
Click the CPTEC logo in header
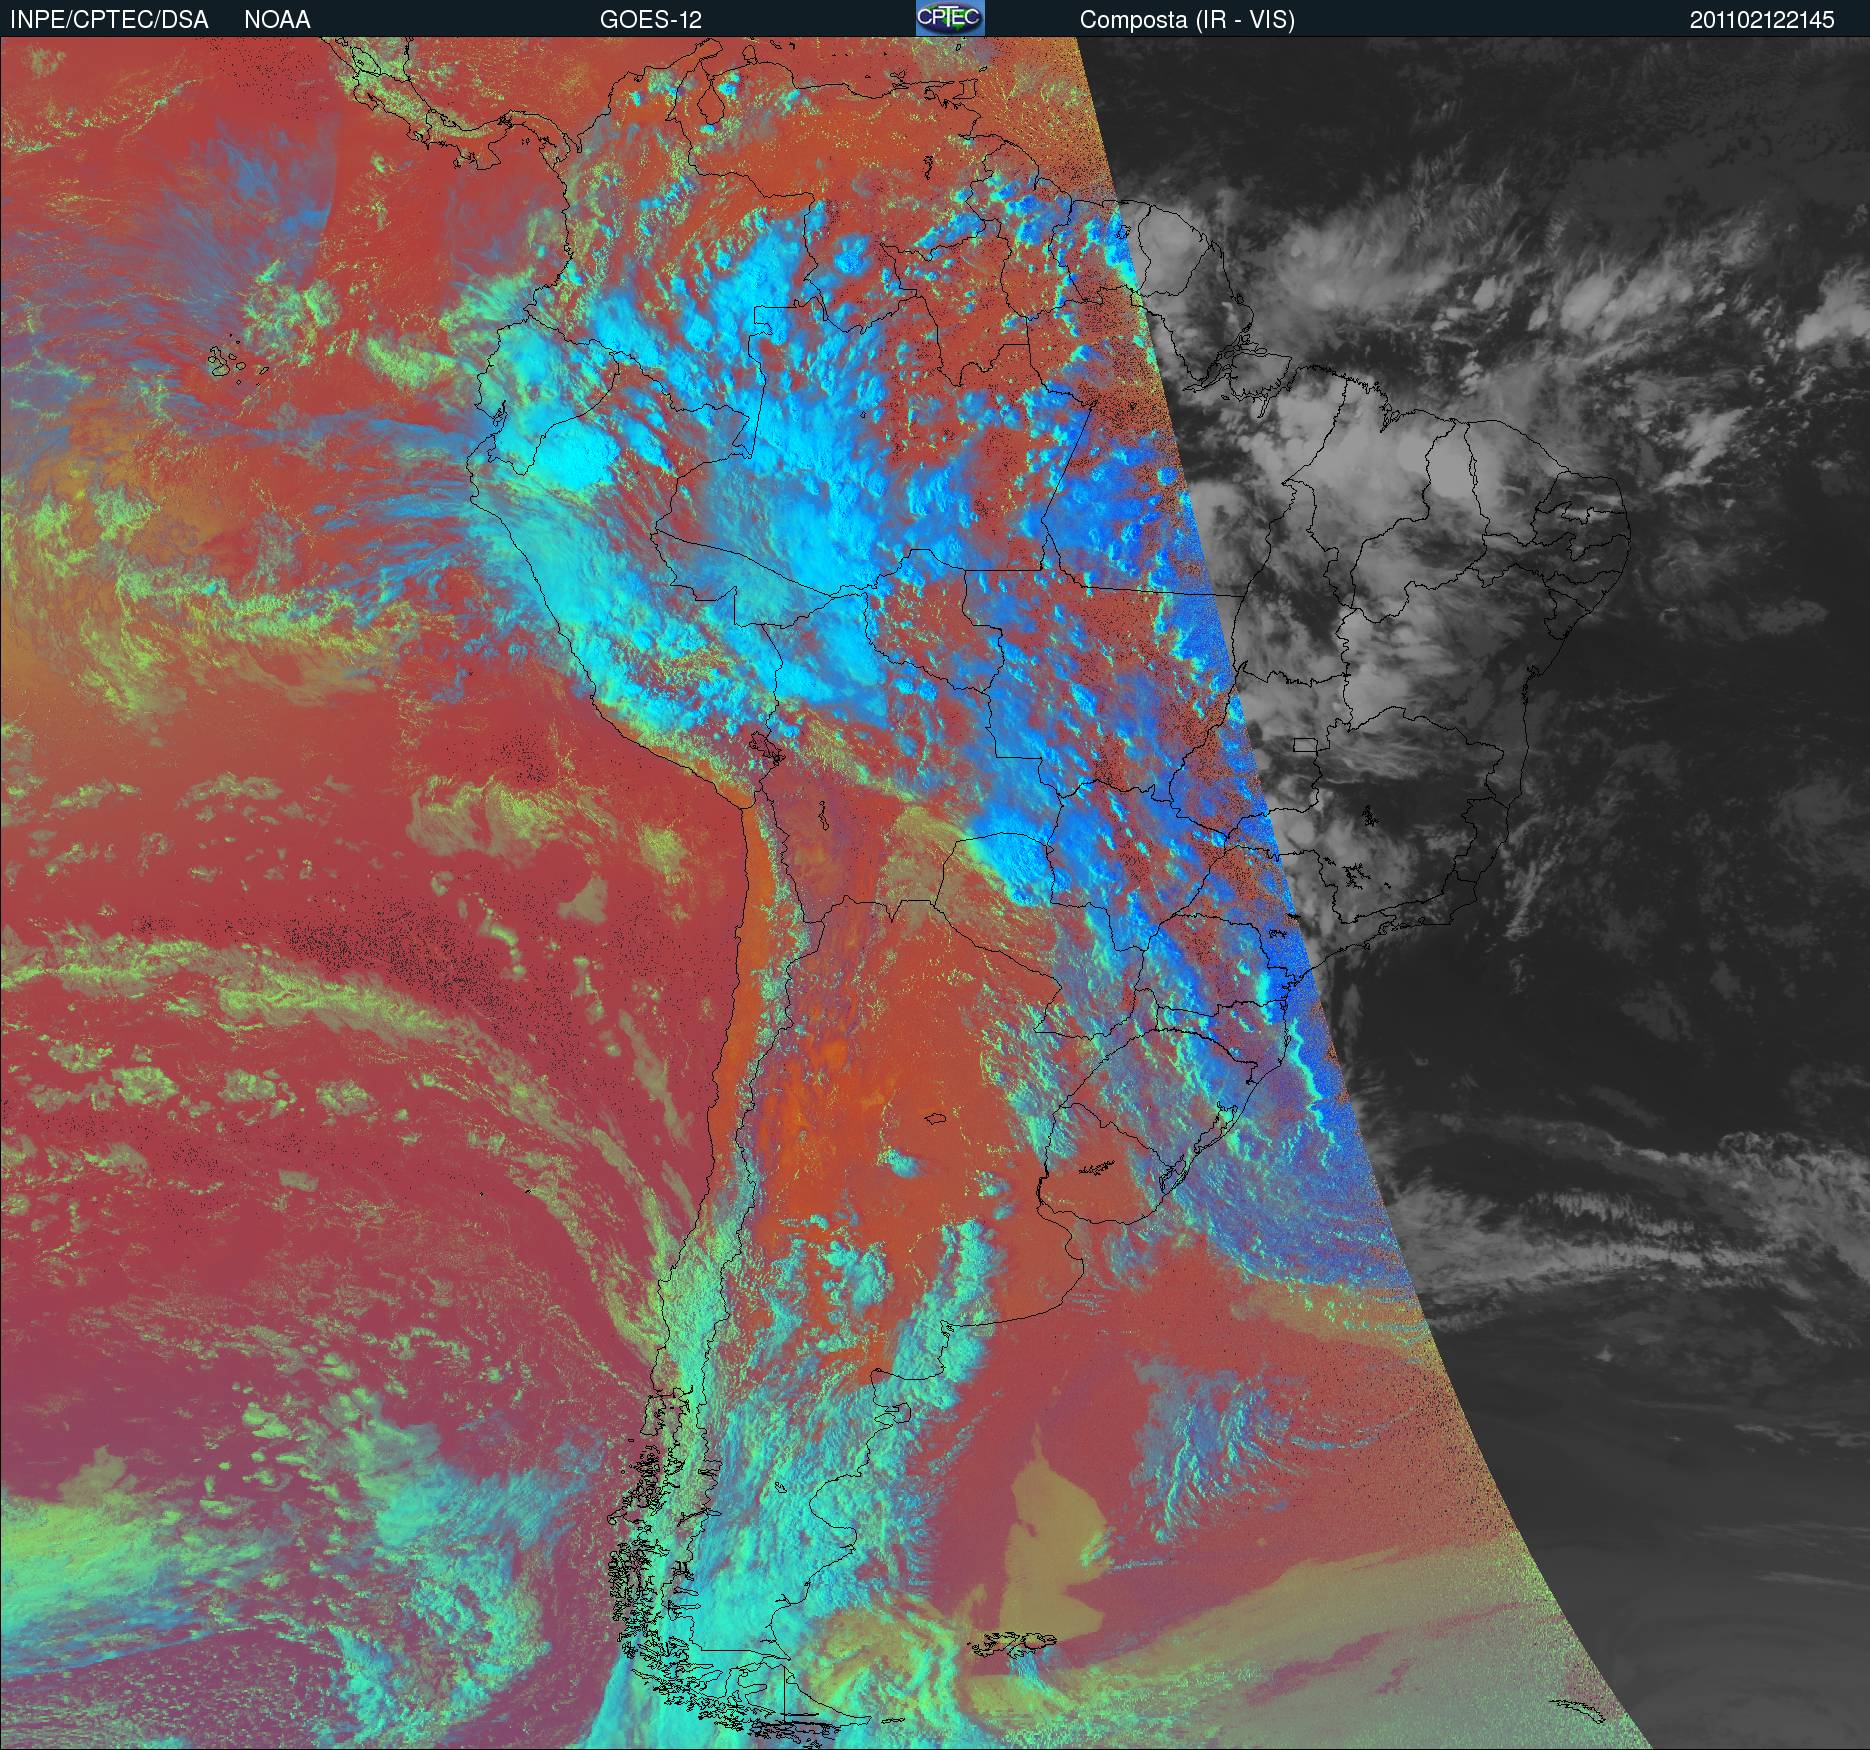coord(950,18)
